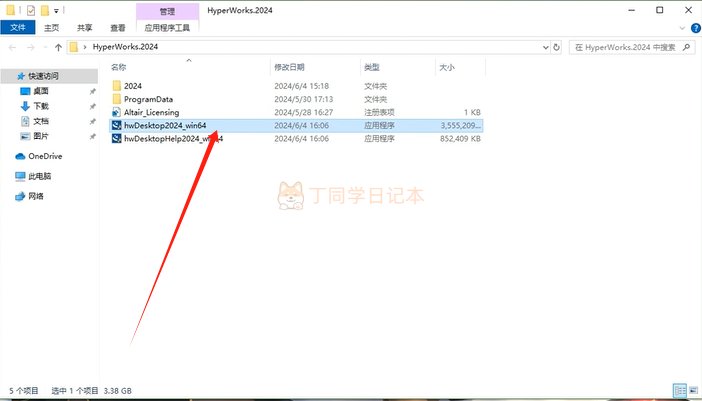
Task: Click the 2024/5/30 17:13 date cell
Action: pos(304,99)
